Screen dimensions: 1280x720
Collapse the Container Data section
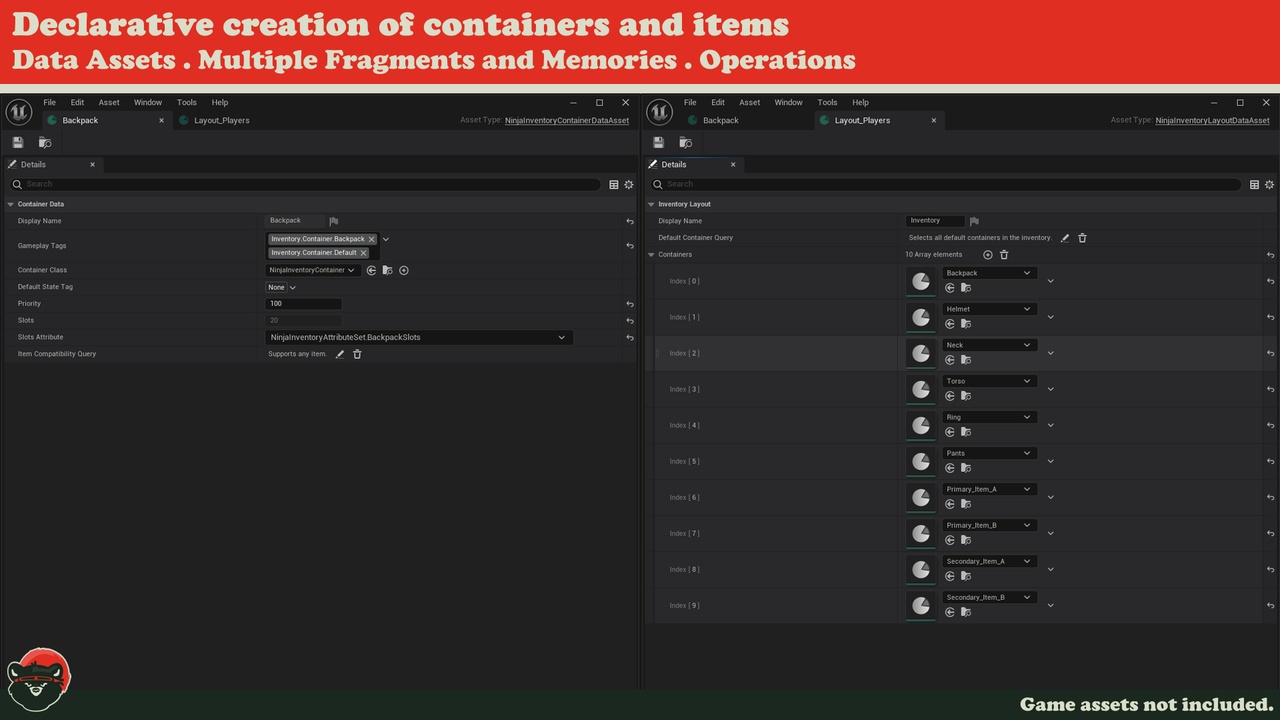10,204
